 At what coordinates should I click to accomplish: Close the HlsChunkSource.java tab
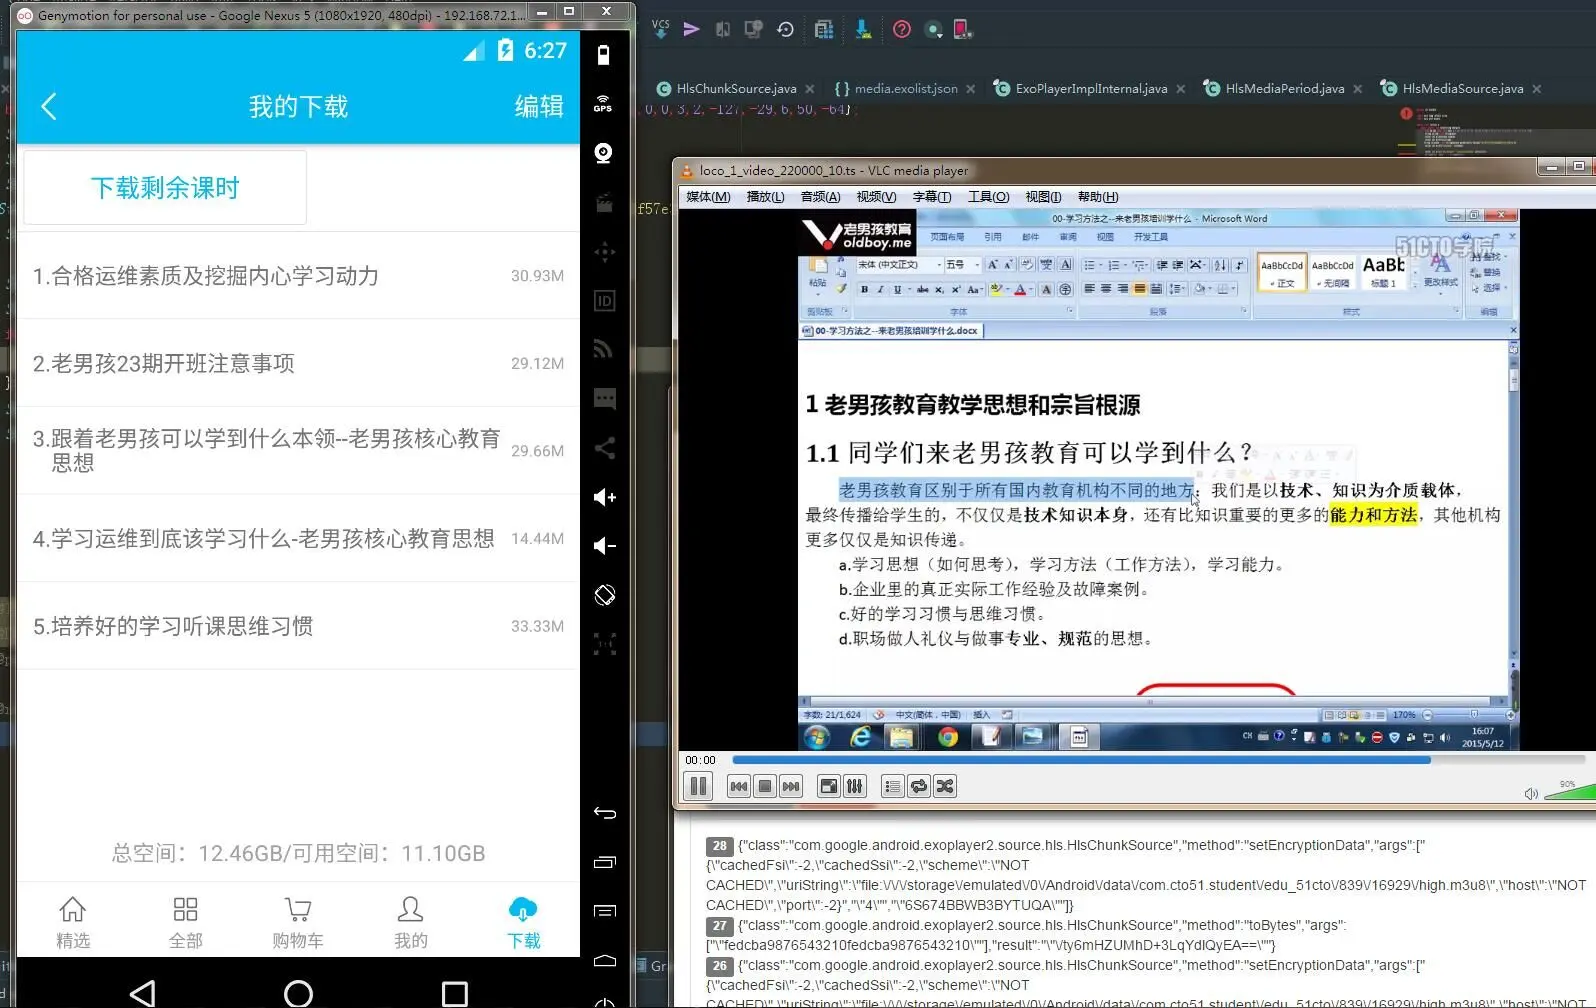click(x=810, y=89)
